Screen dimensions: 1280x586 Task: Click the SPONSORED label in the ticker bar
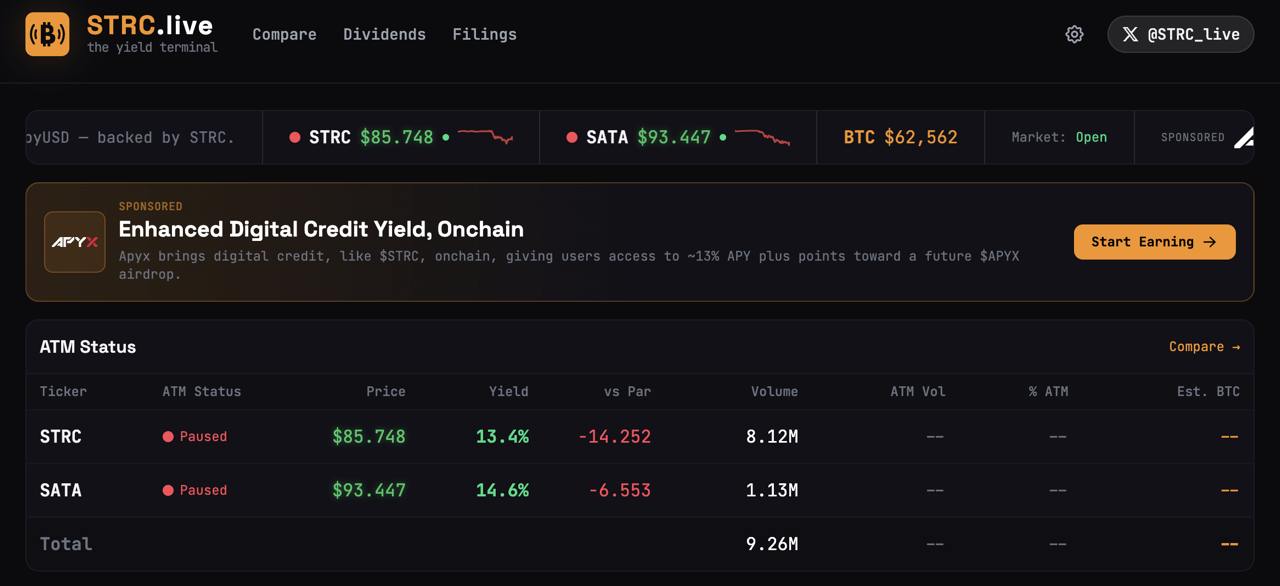pyautogui.click(x=1193, y=137)
